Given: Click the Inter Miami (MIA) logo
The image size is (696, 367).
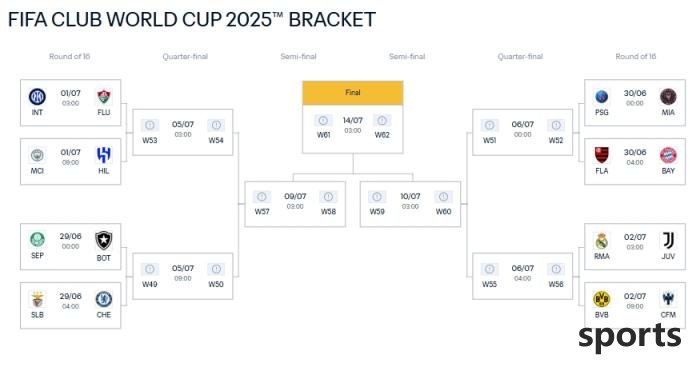Looking at the screenshot, I should pyautogui.click(x=668, y=96).
